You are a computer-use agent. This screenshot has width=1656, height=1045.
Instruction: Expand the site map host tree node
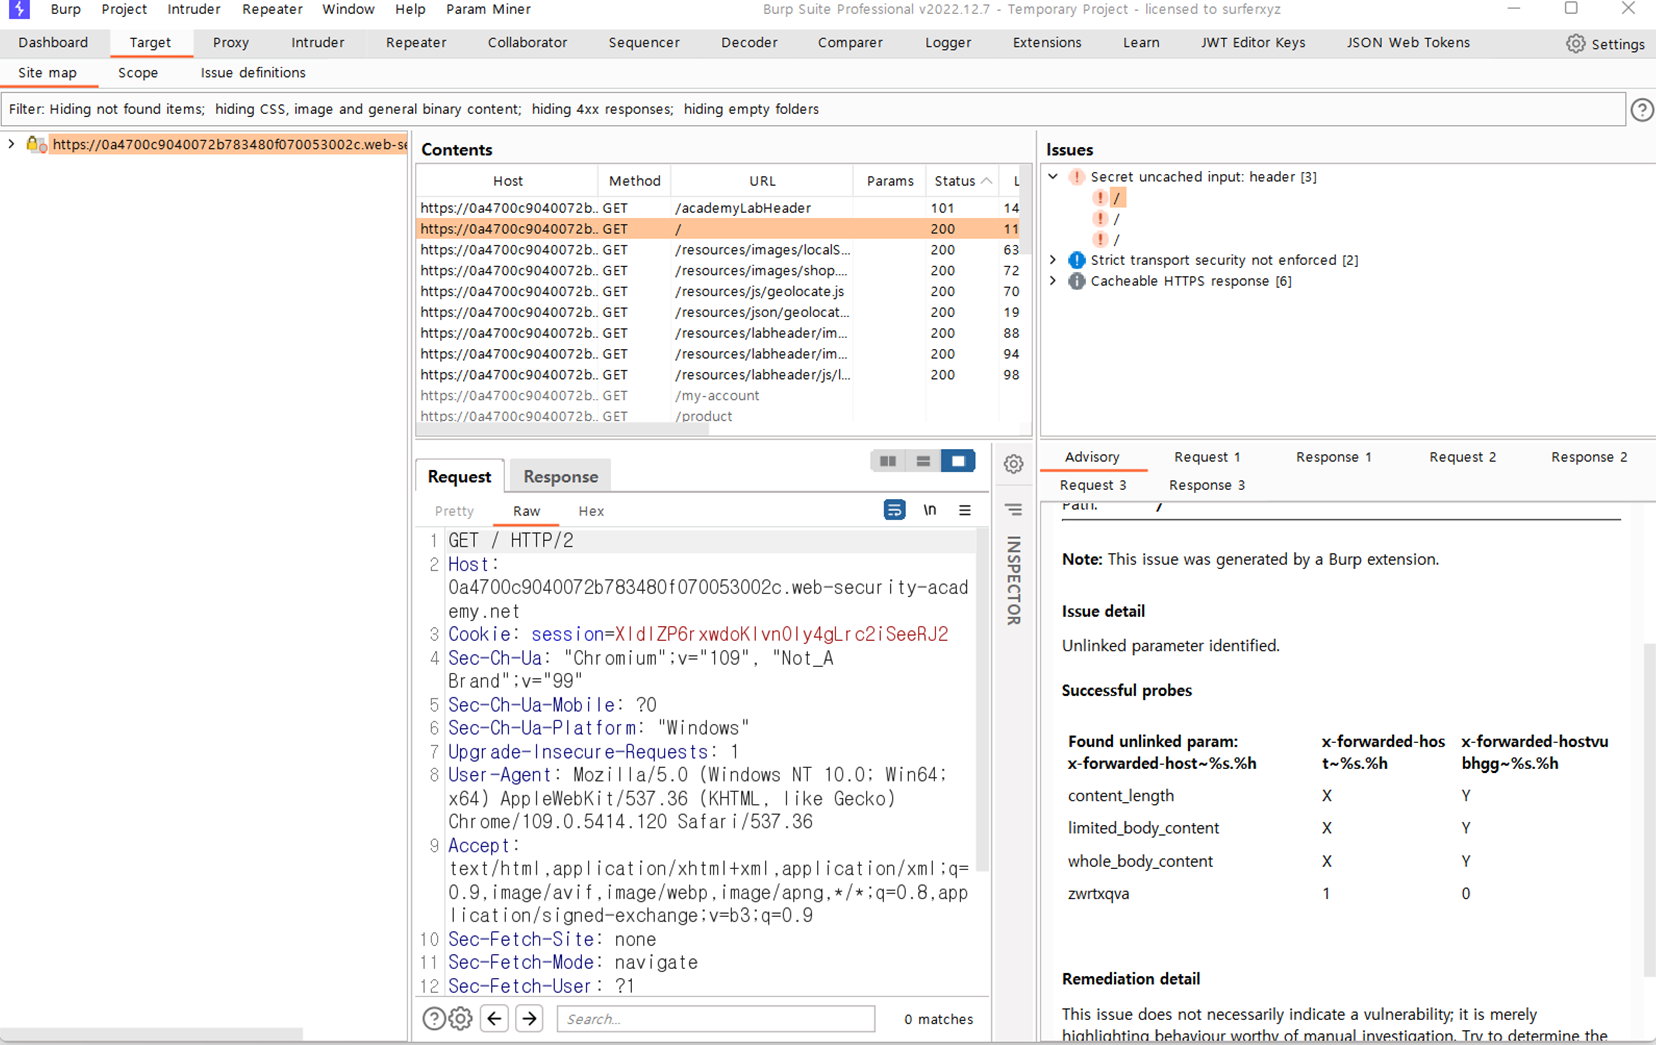[11, 144]
